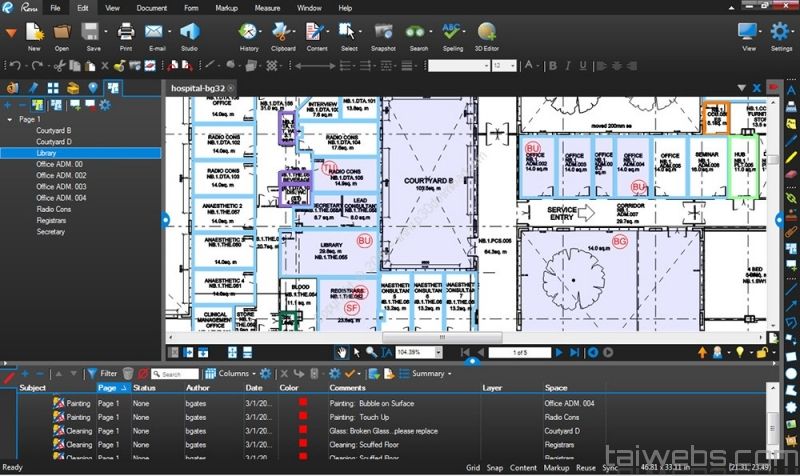Click the Spelling check icon
800x476 pixels.
(452, 33)
